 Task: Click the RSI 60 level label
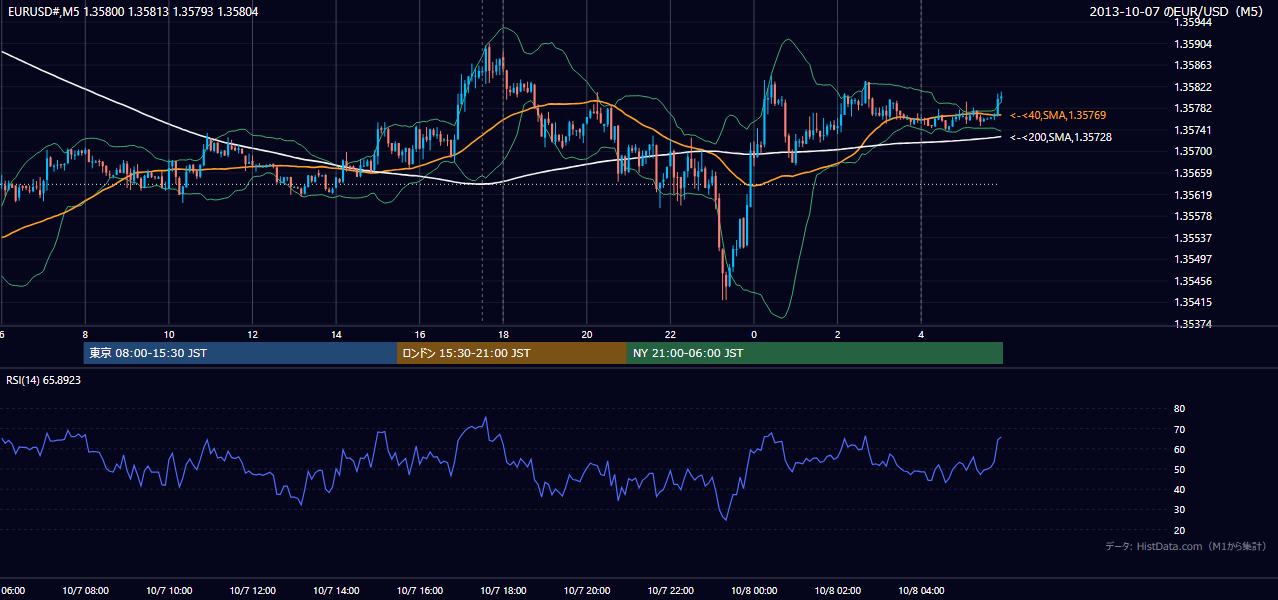point(1179,449)
